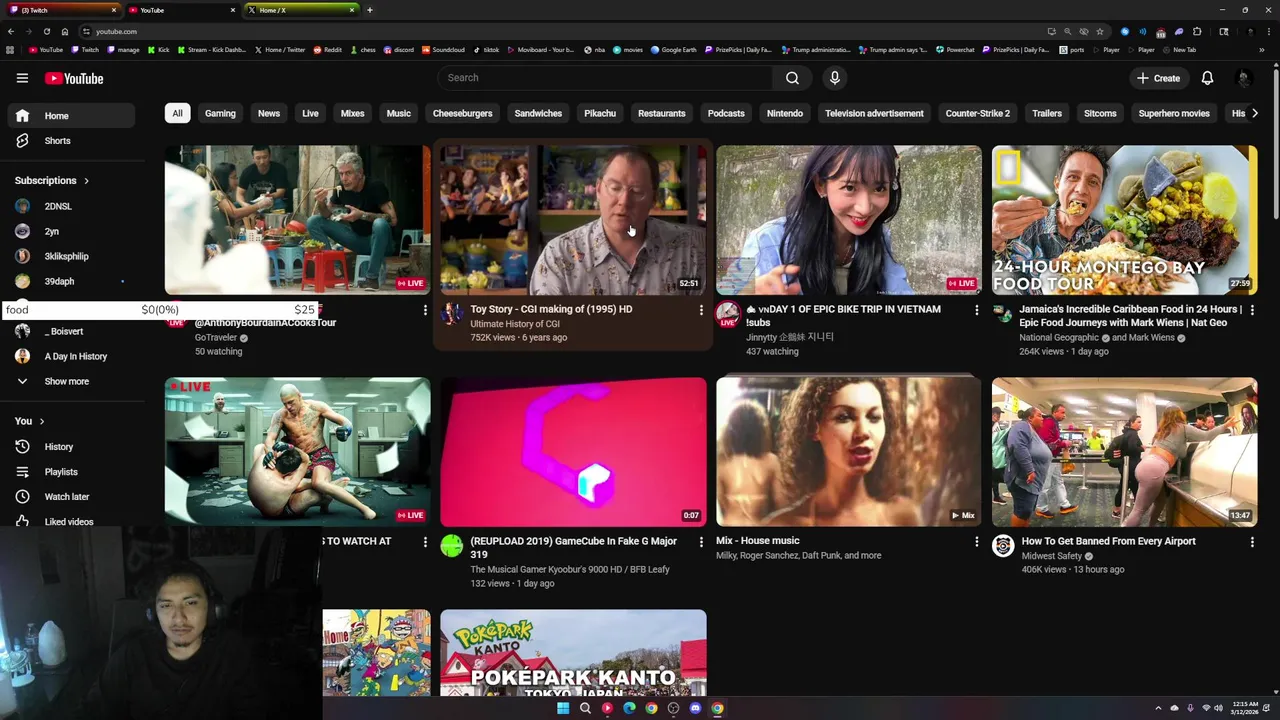Select the Counter-Strike 2 chip
This screenshot has height=720, width=1280.
click(x=978, y=113)
